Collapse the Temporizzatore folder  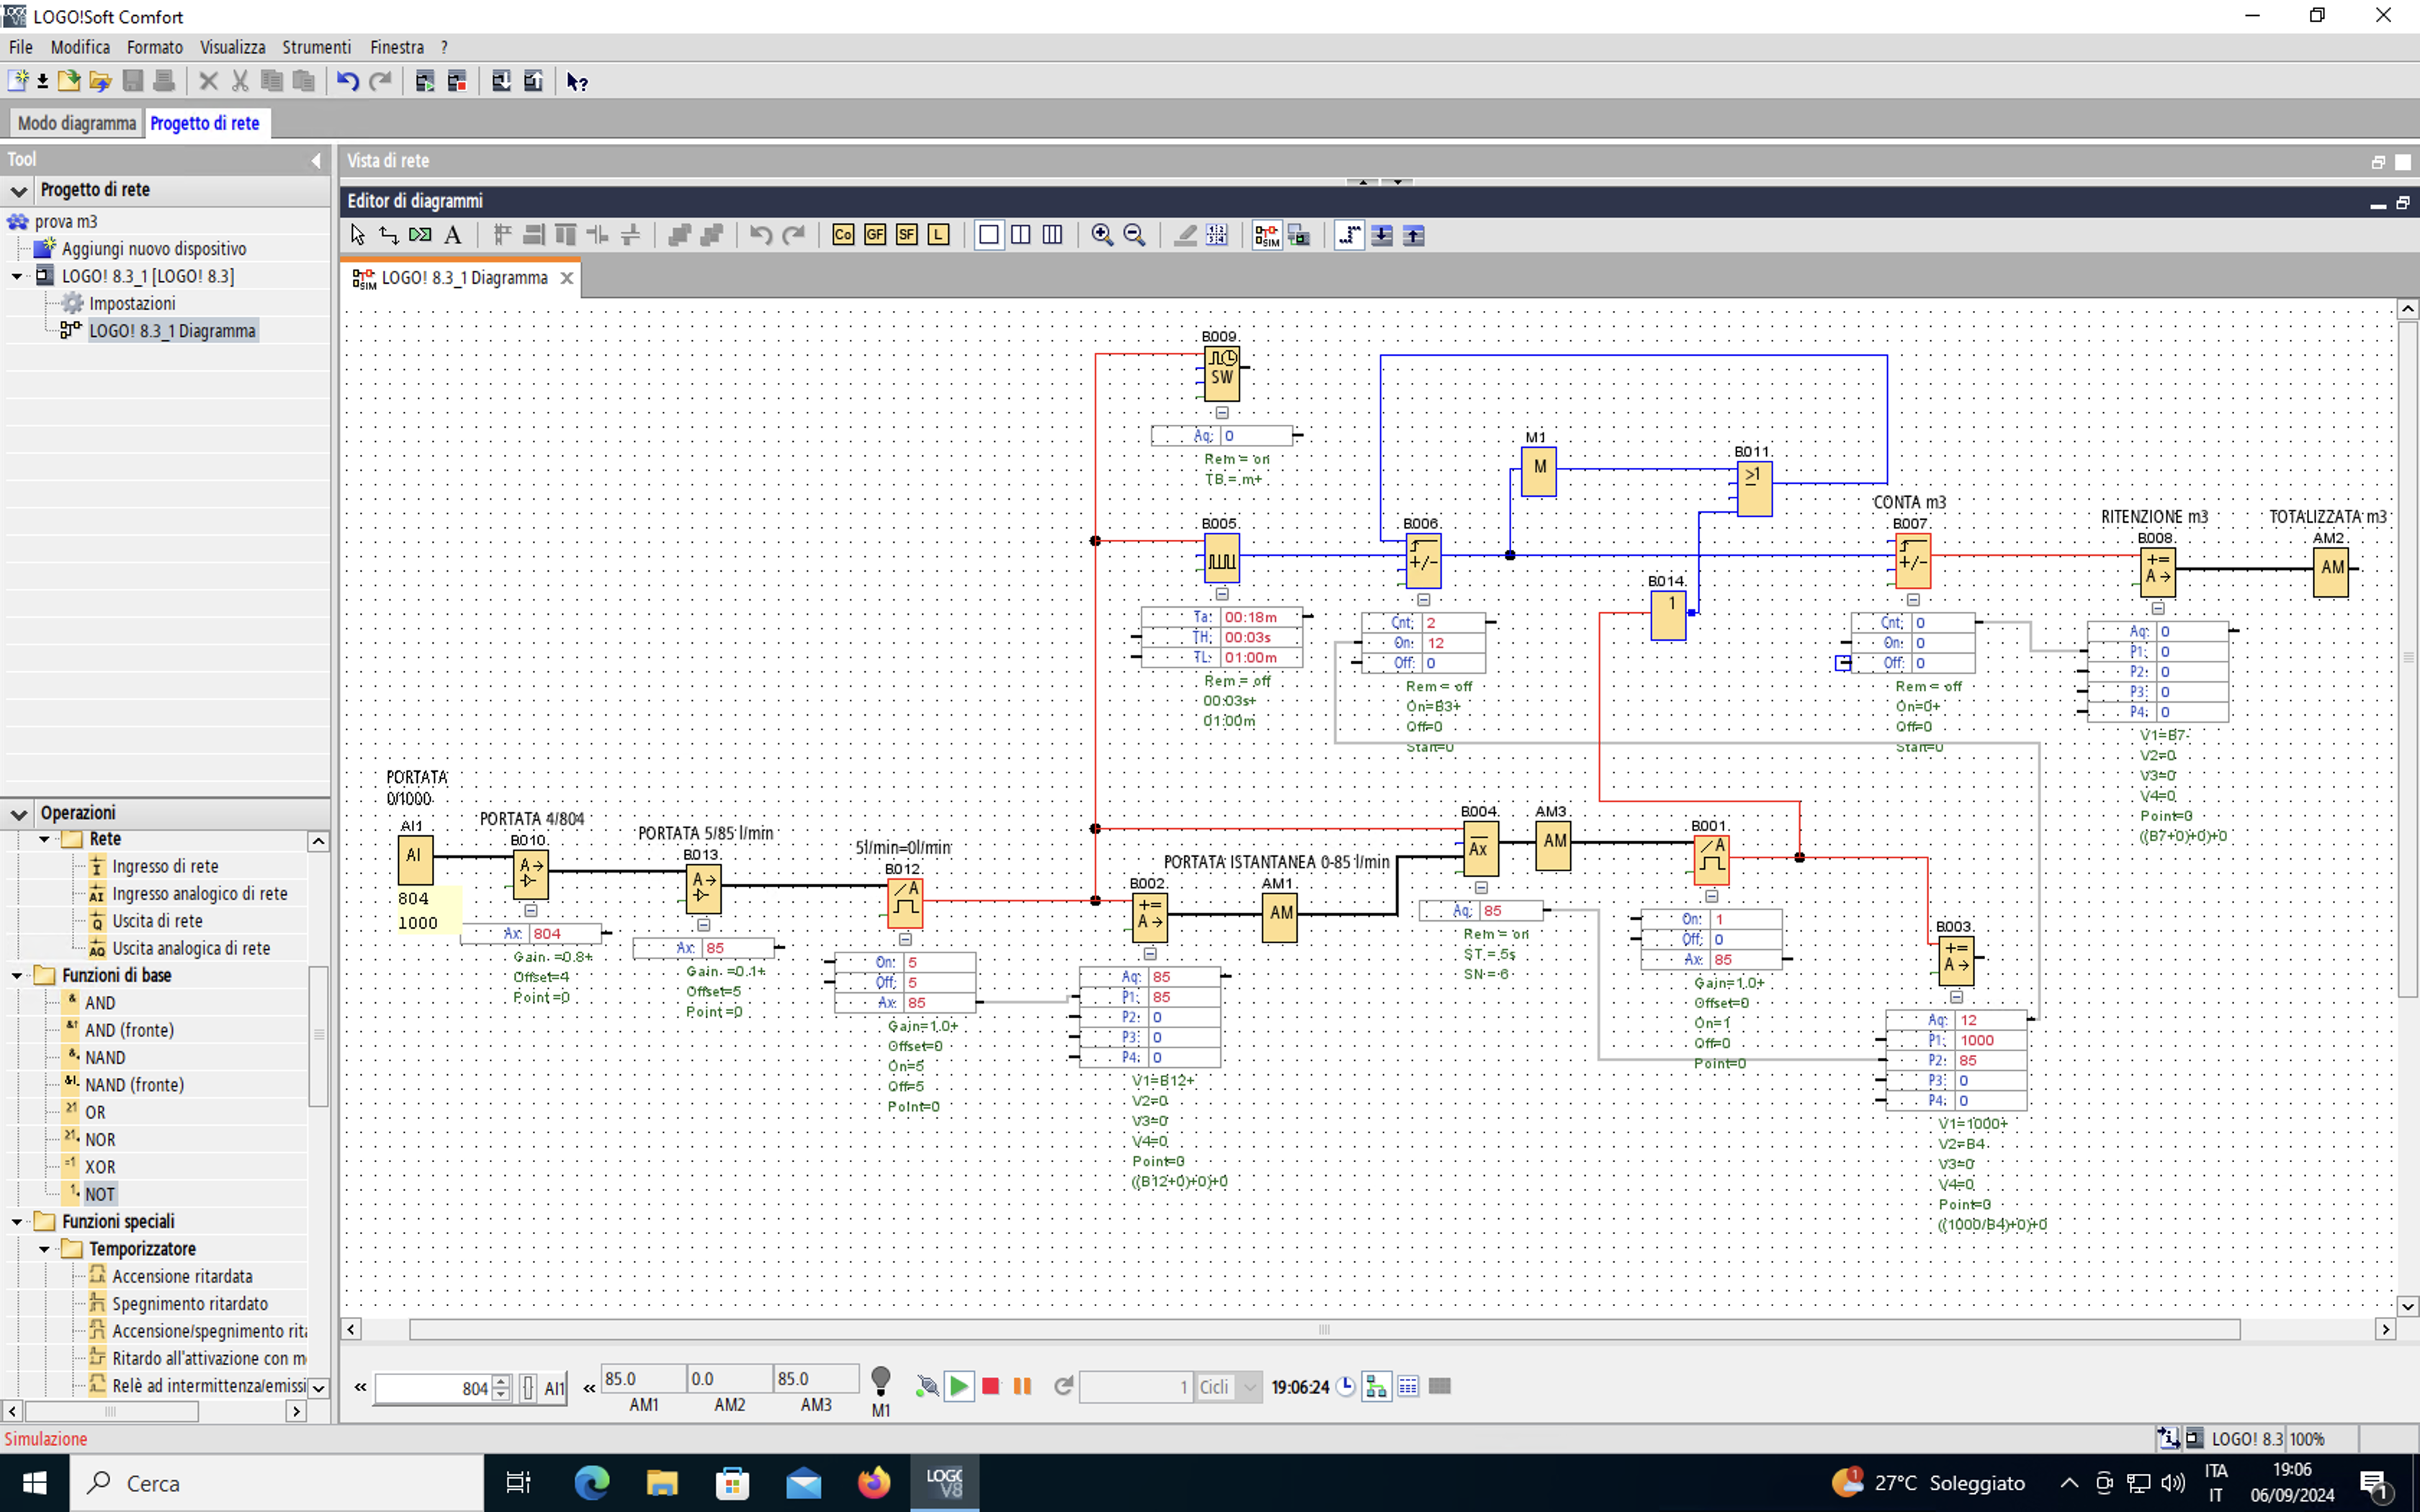(44, 1249)
